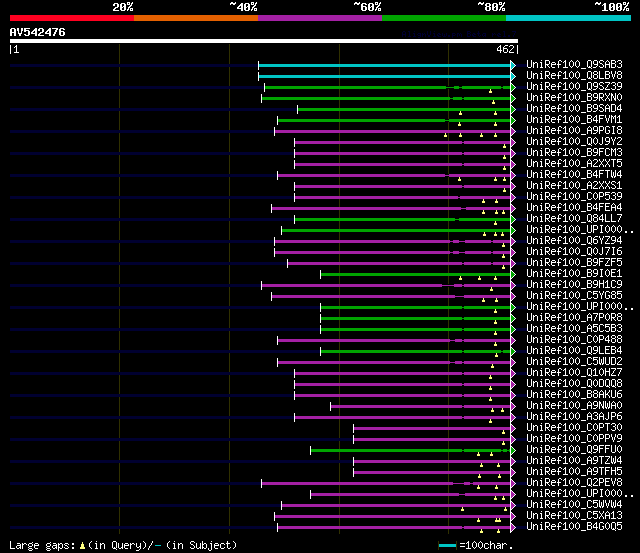
Task: Select the UniRef100_B9FZF5 label
Action: (x=574, y=263)
